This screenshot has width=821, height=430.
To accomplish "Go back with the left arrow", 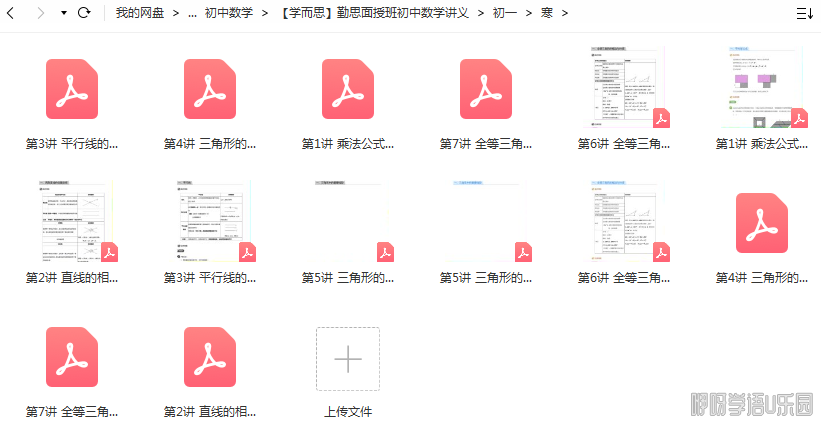I will coord(11,13).
